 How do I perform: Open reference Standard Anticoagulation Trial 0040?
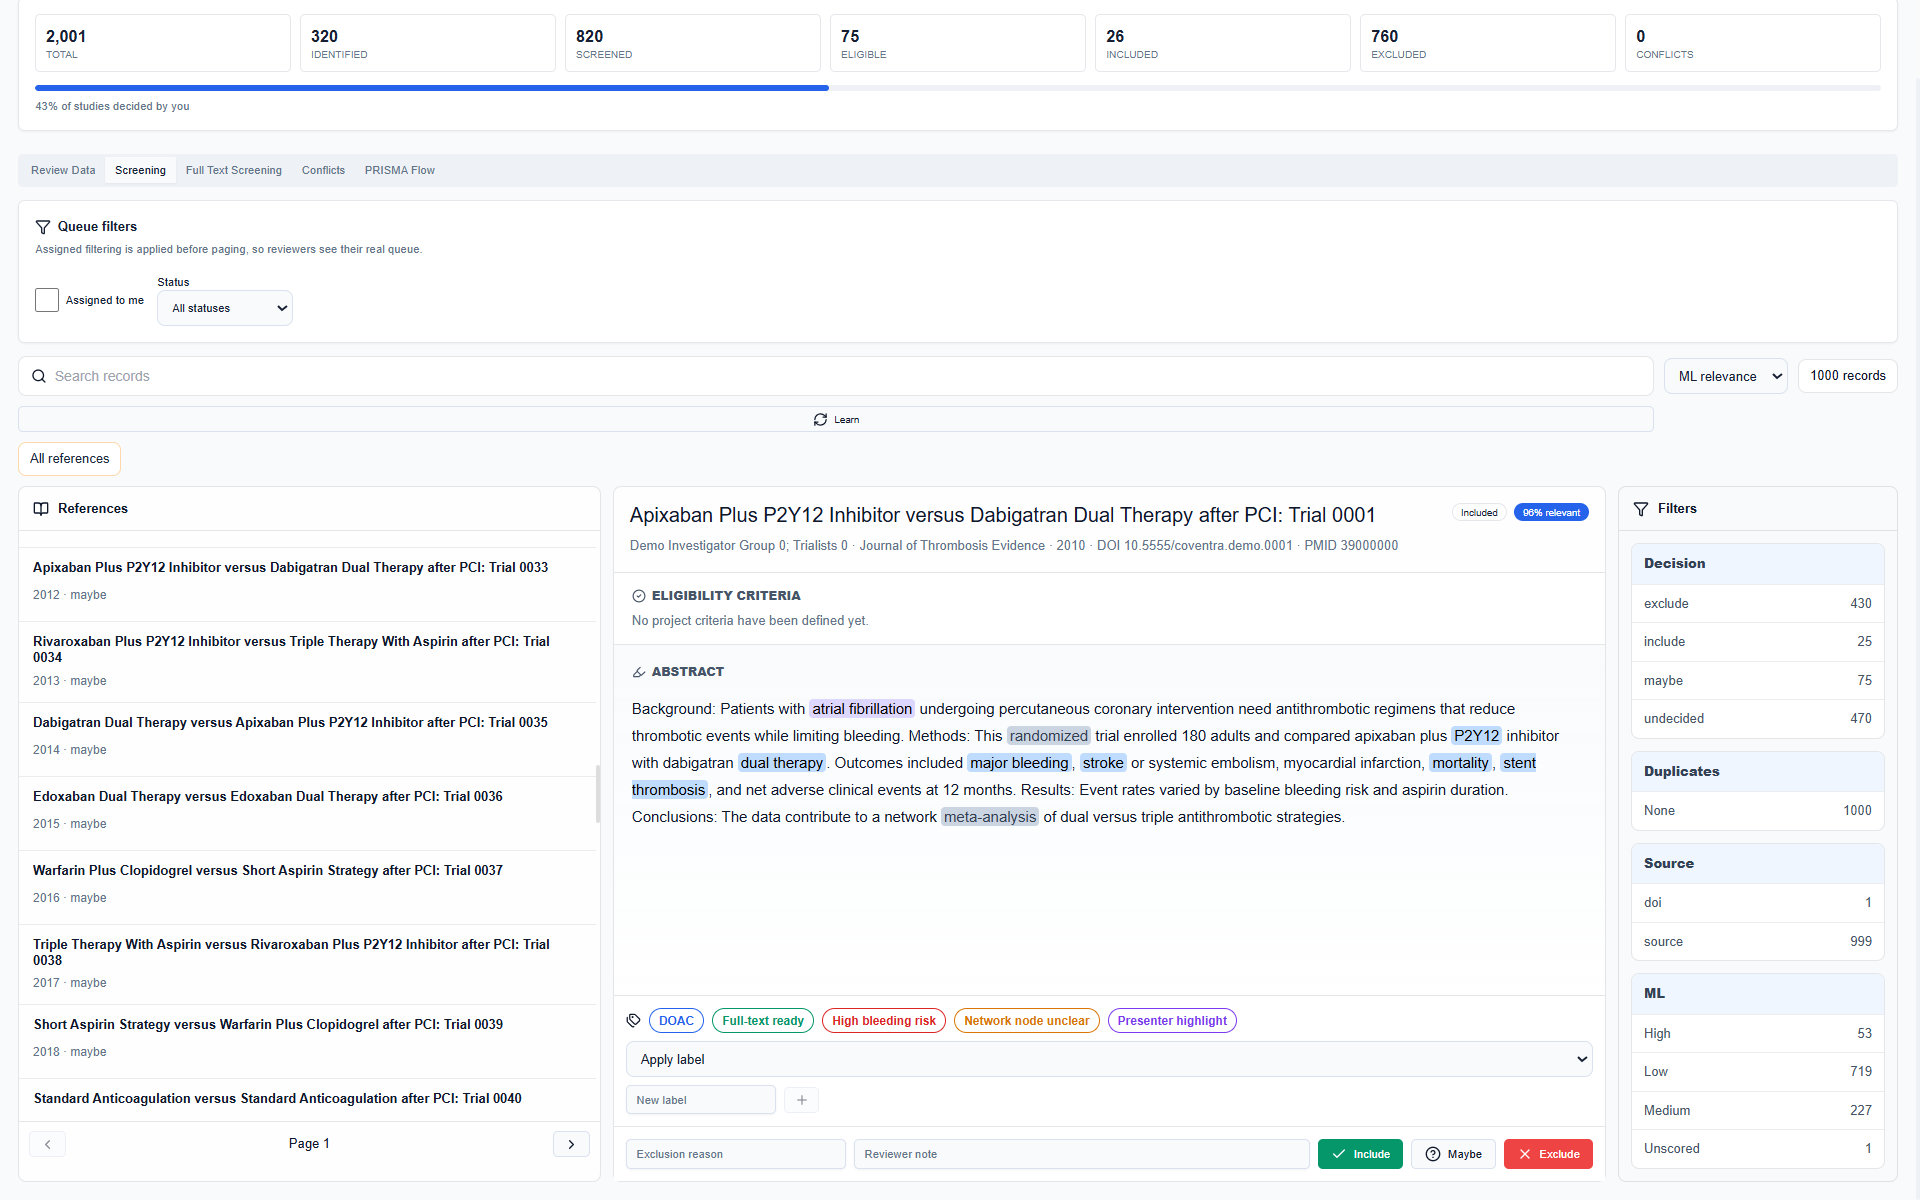pos(308,1099)
